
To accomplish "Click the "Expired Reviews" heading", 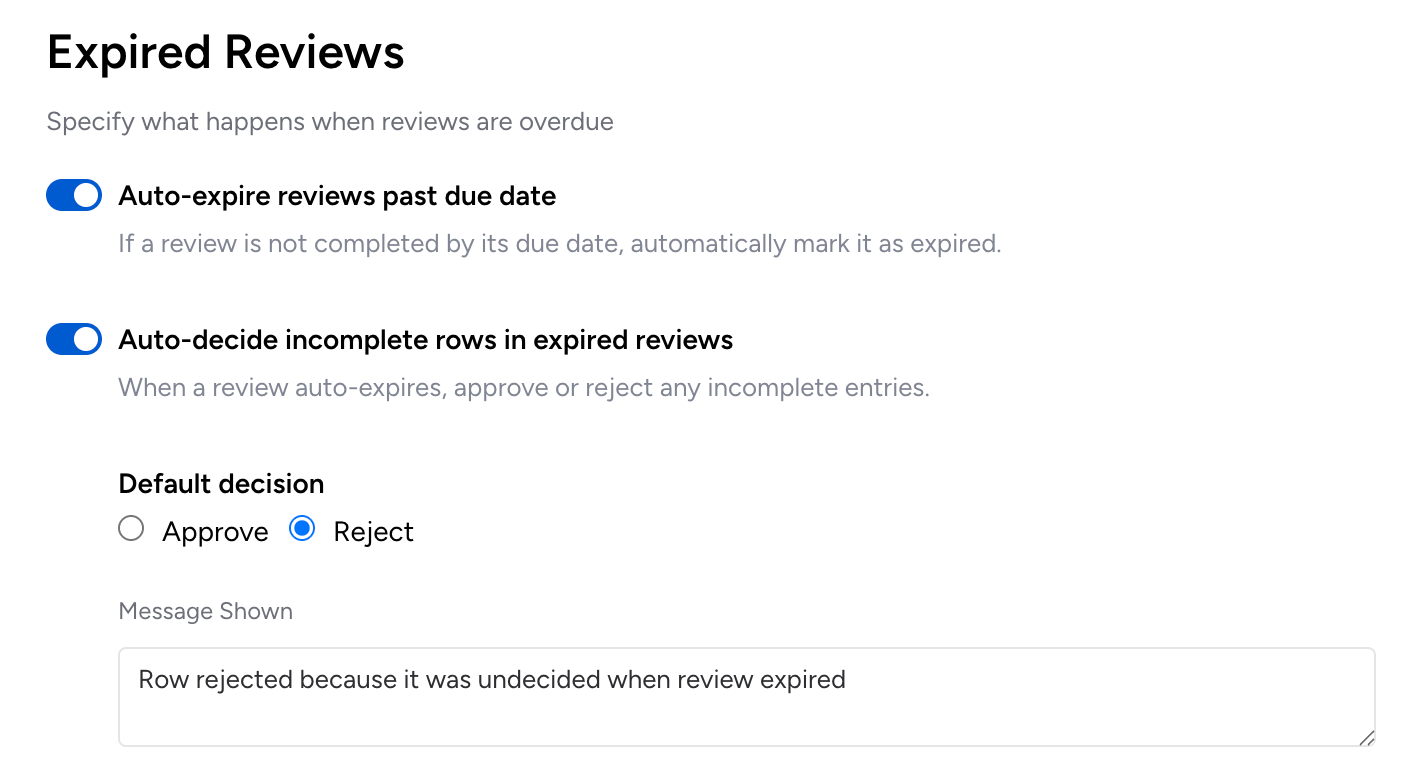I will [226, 52].
